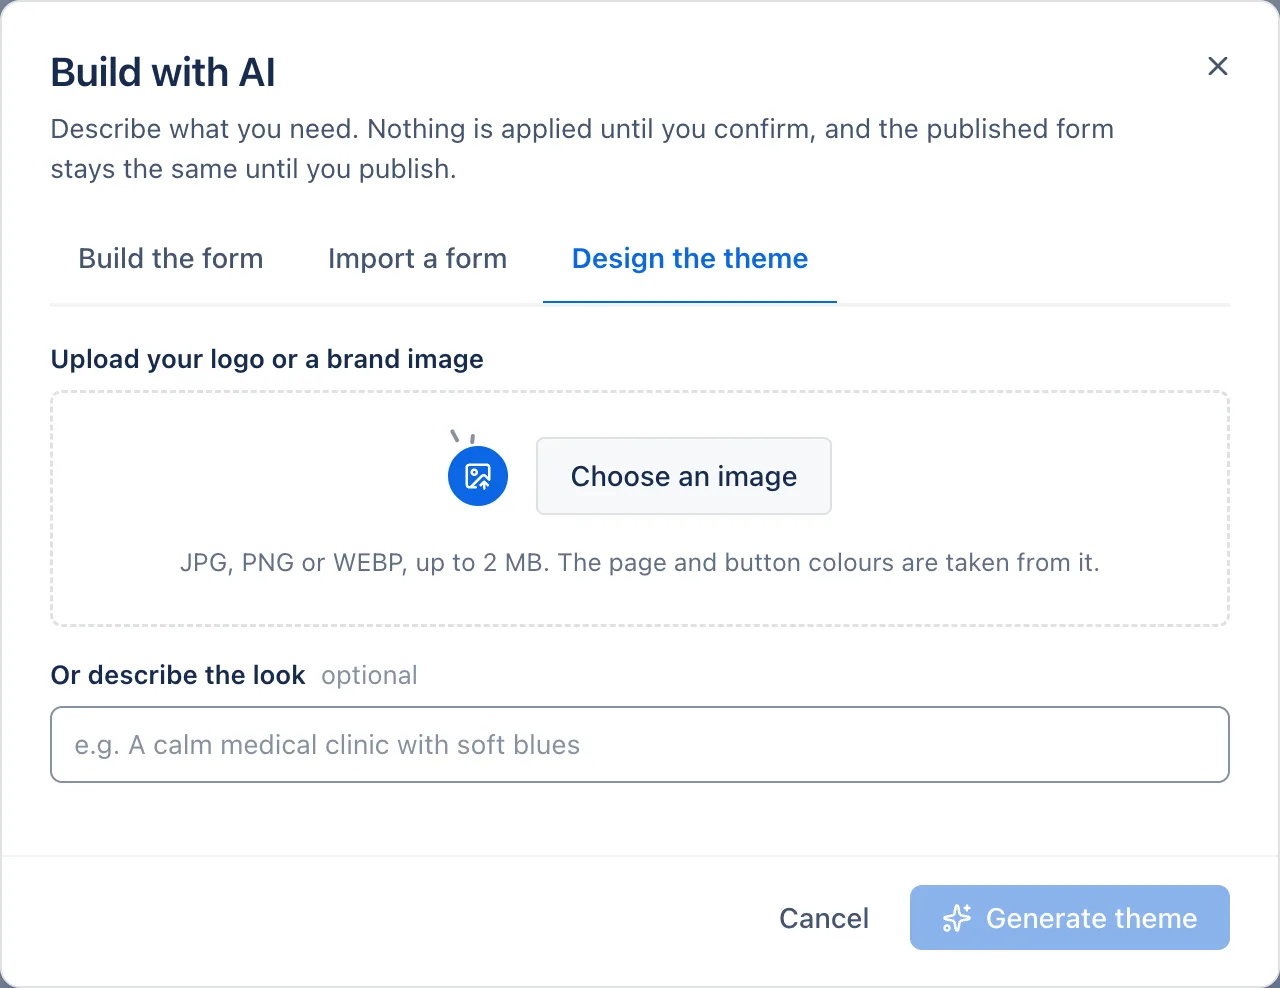Open the Import a form tab
The height and width of the screenshot is (988, 1280).
tap(417, 259)
